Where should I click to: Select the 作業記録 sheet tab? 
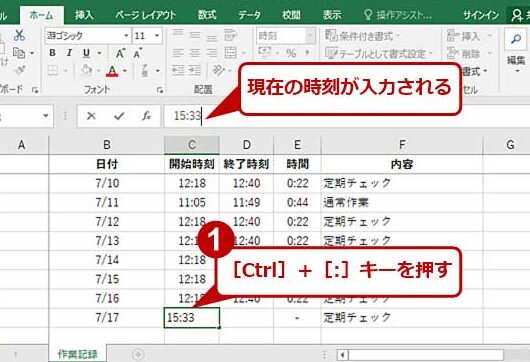tap(77, 354)
